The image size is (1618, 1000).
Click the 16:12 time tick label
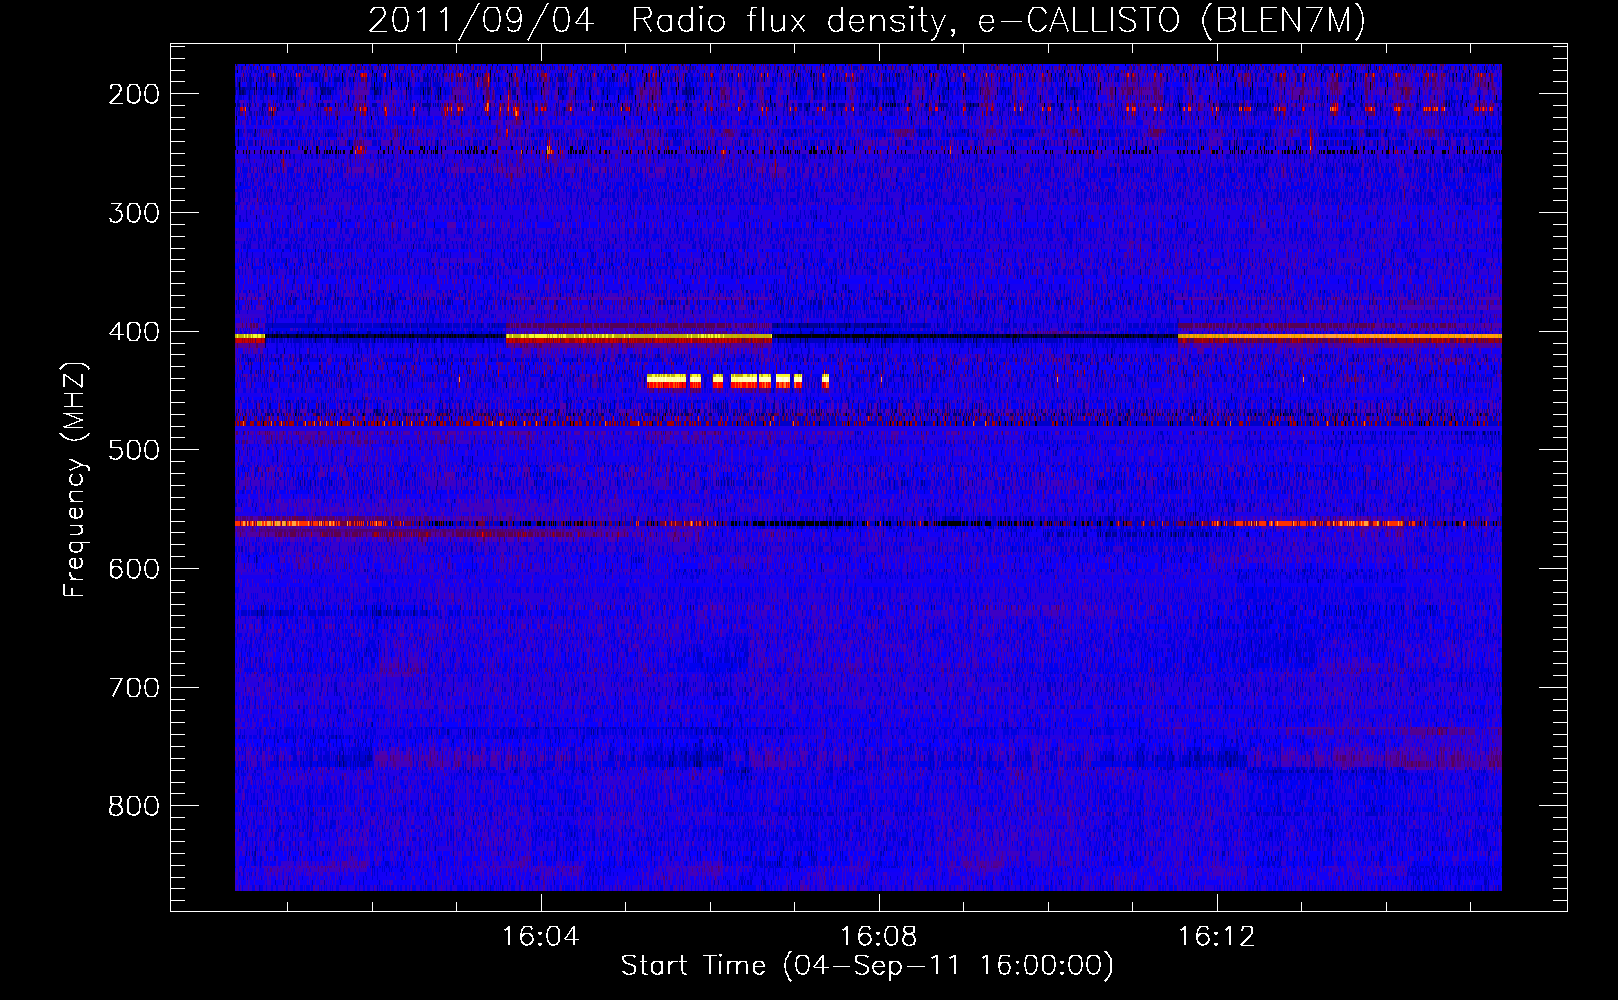(x=1217, y=937)
